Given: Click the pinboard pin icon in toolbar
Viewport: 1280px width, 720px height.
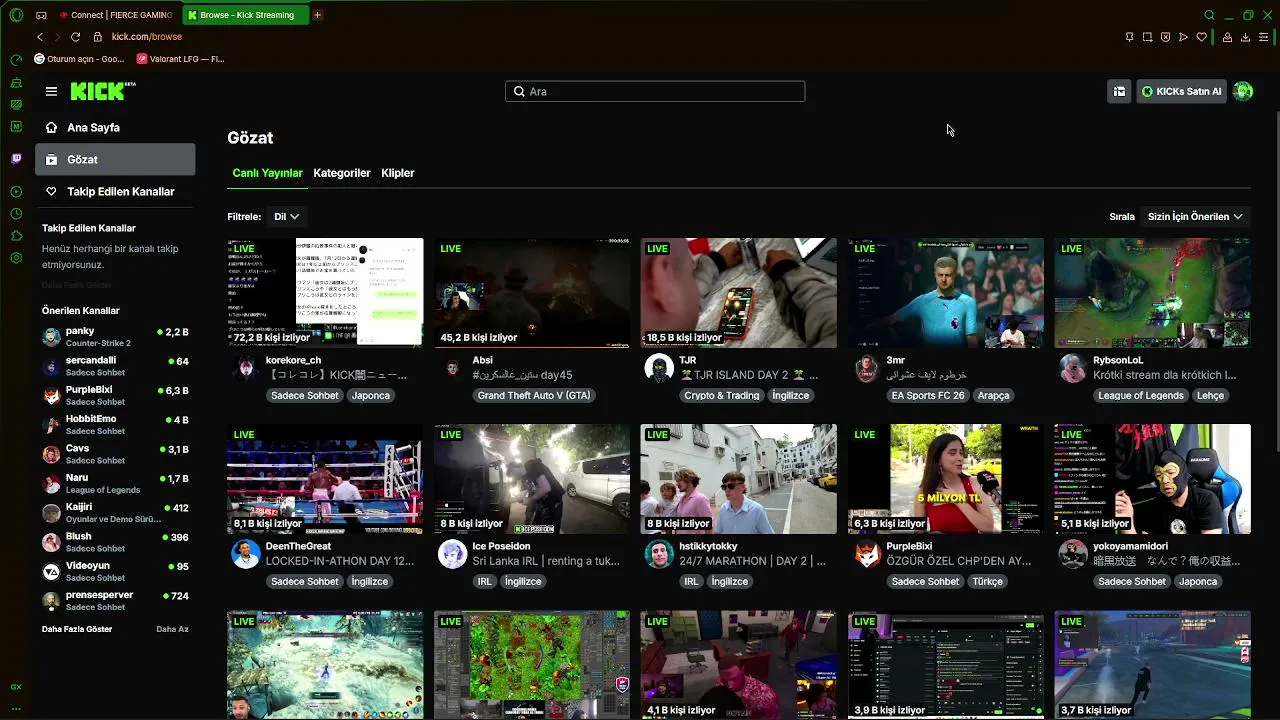Looking at the screenshot, I should [x=1129, y=37].
